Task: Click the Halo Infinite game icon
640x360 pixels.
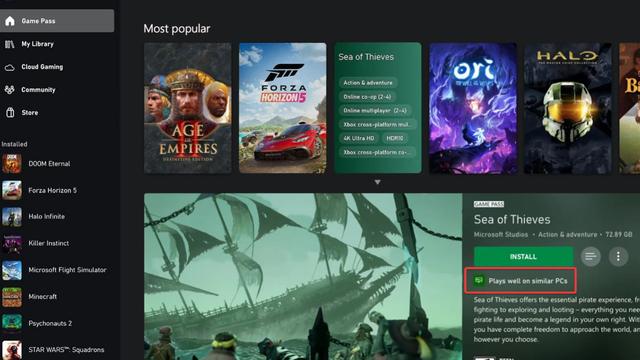Action: [12, 217]
